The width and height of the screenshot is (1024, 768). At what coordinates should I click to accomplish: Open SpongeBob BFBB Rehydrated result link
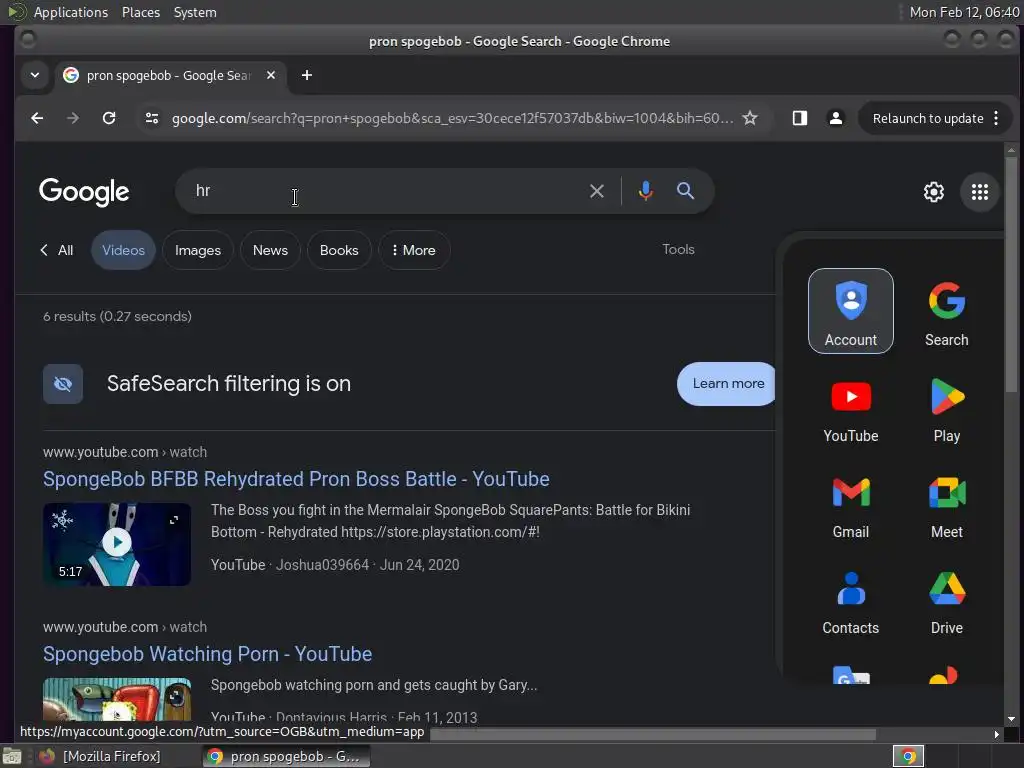pyautogui.click(x=296, y=479)
